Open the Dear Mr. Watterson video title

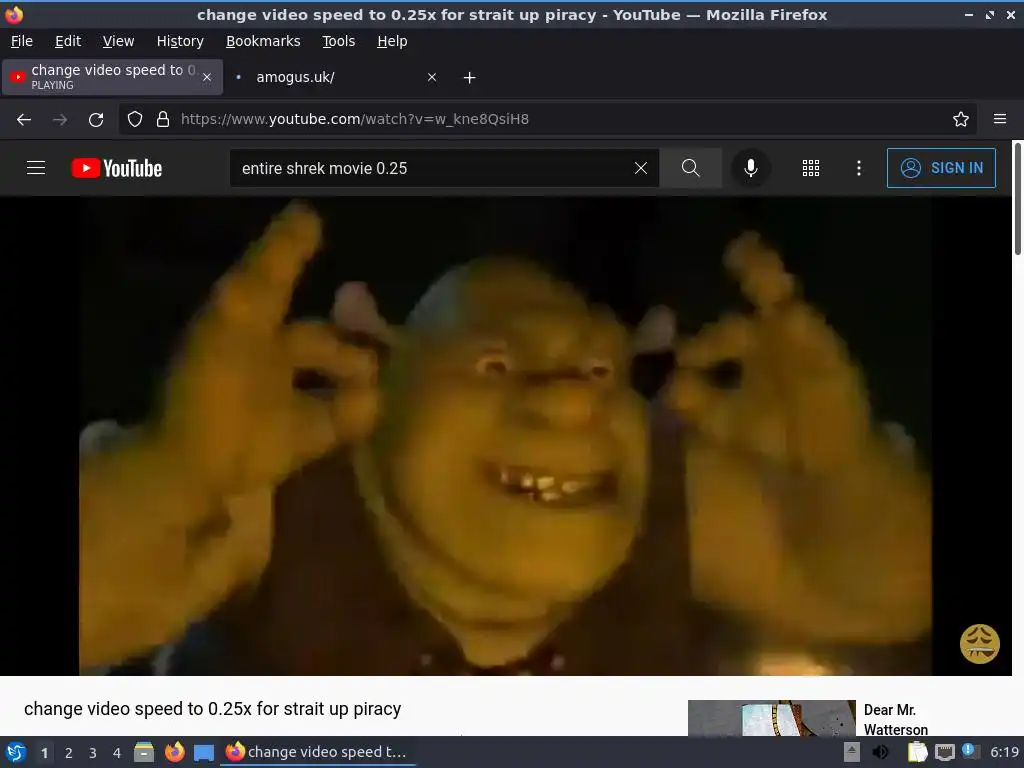click(x=895, y=719)
